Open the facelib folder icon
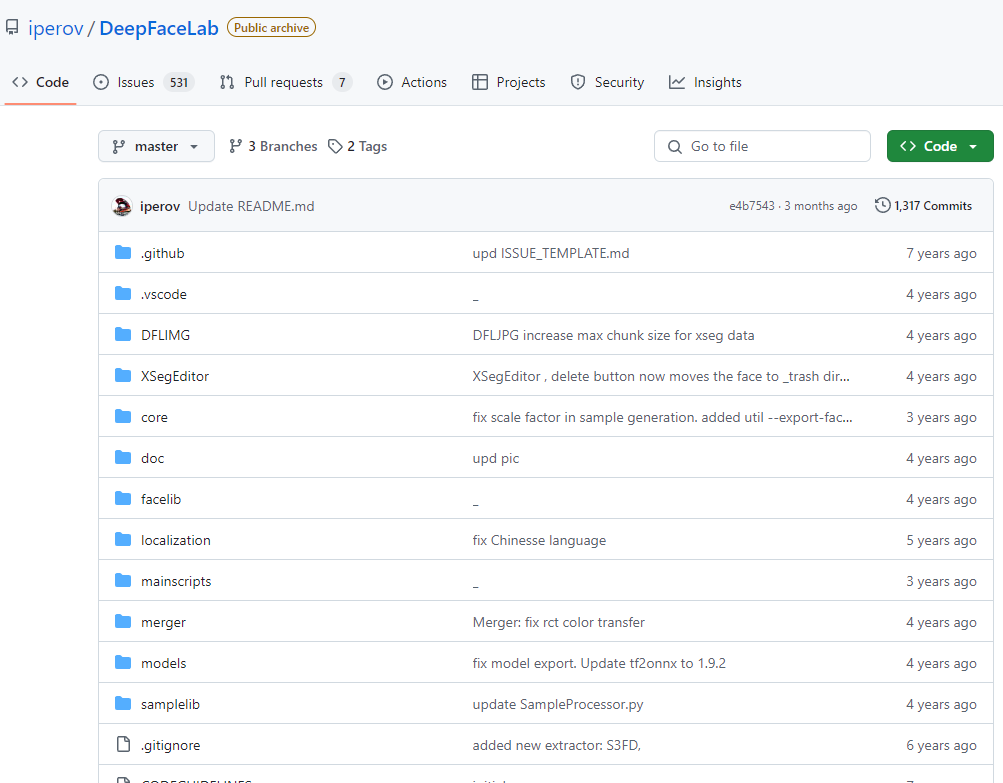The width and height of the screenshot is (1003, 783). pos(123,498)
